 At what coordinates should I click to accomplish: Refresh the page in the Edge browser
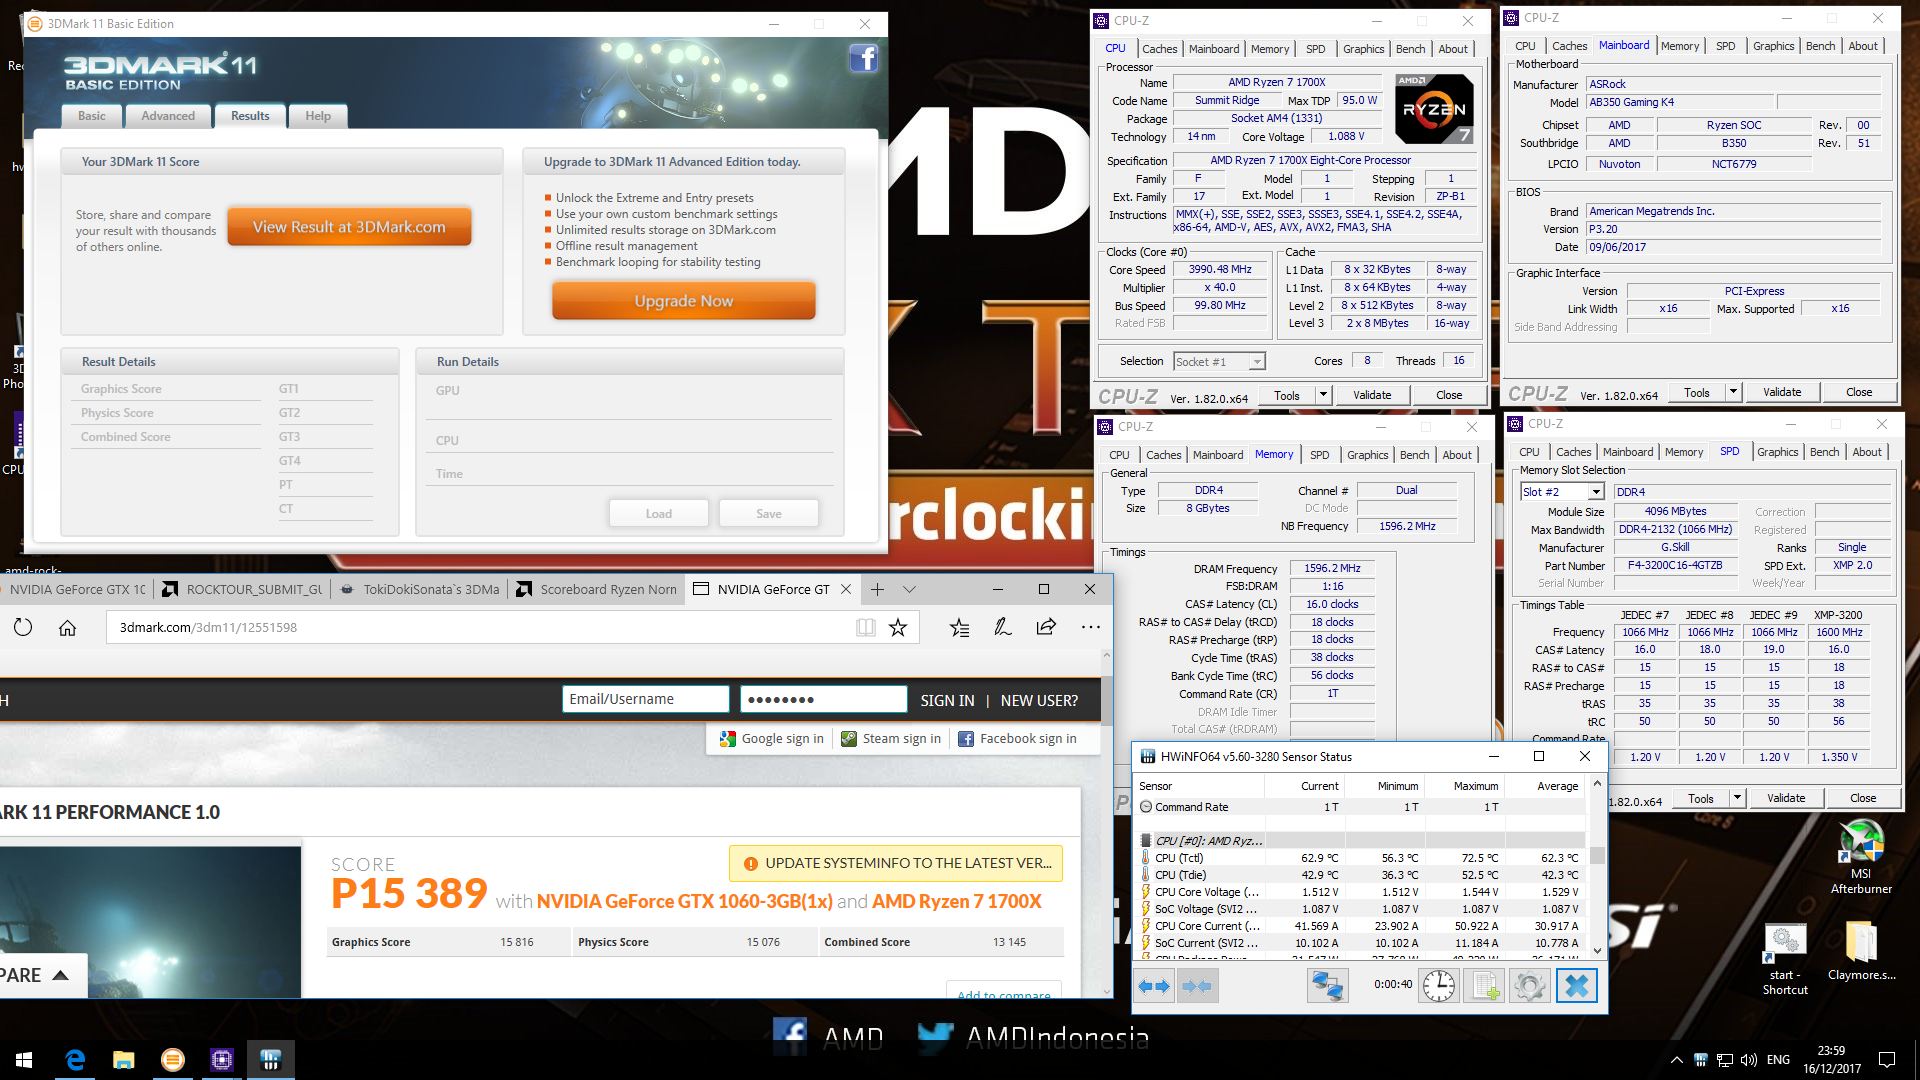(23, 627)
